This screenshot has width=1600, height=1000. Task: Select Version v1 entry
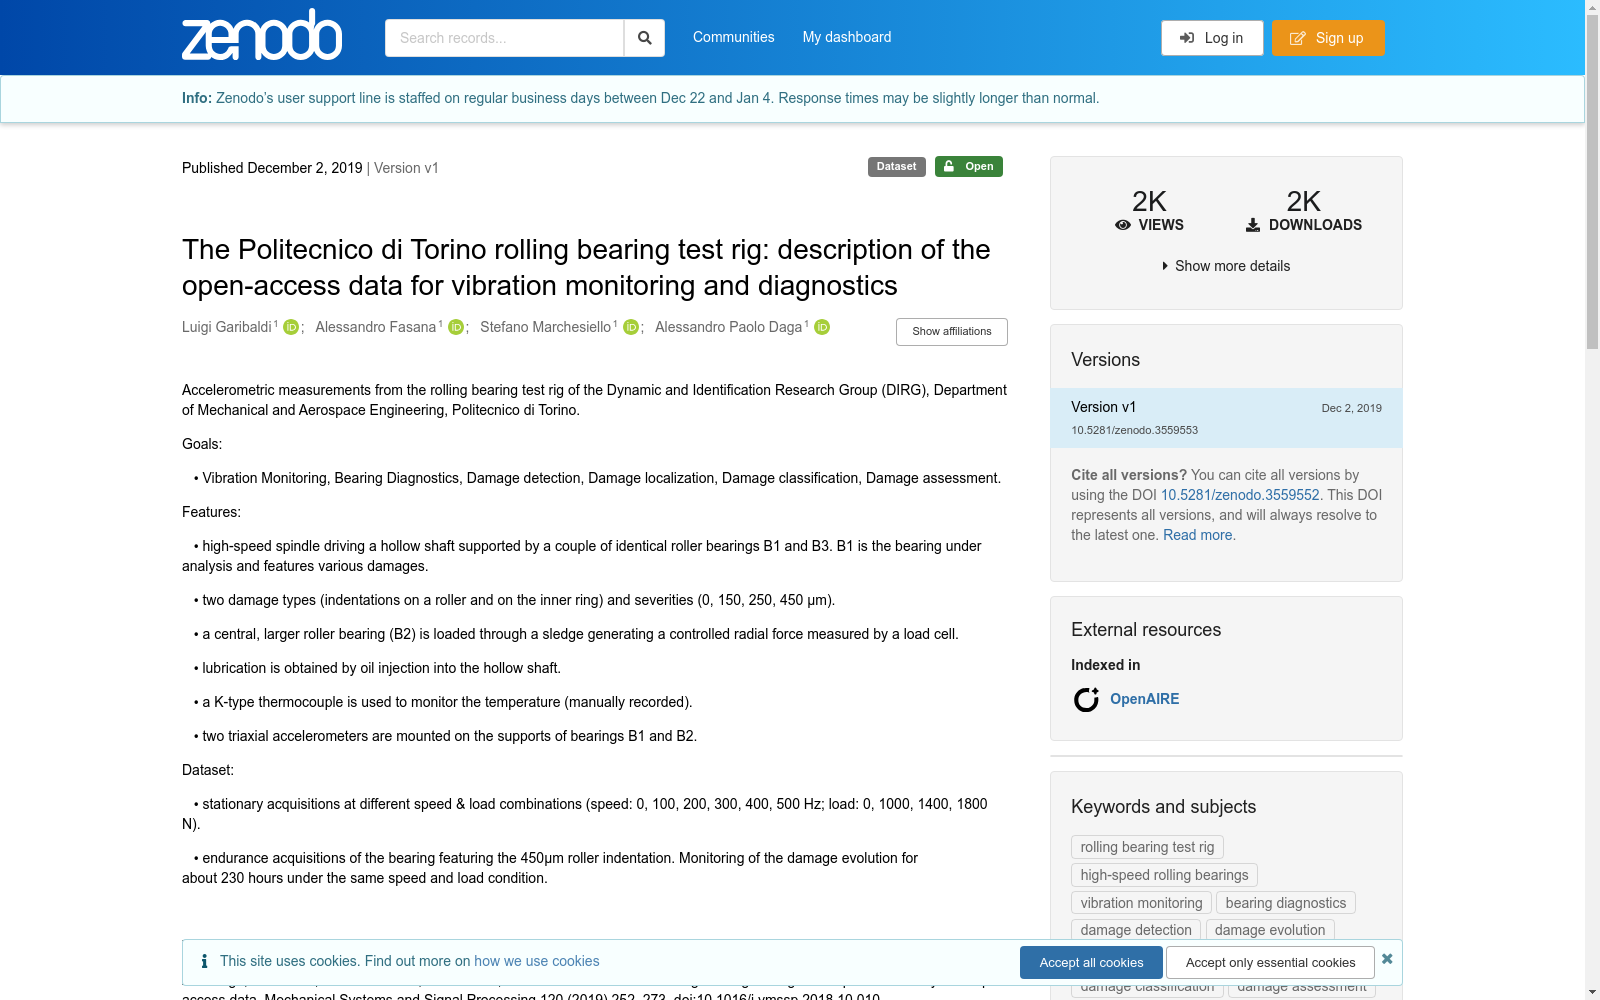pyautogui.click(x=1226, y=418)
